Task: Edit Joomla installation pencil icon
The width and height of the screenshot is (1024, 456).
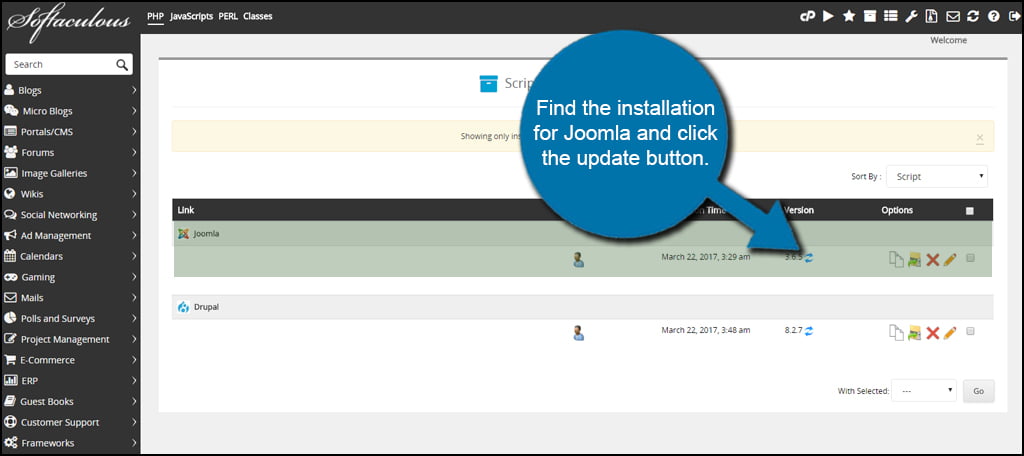Action: pyautogui.click(x=950, y=259)
